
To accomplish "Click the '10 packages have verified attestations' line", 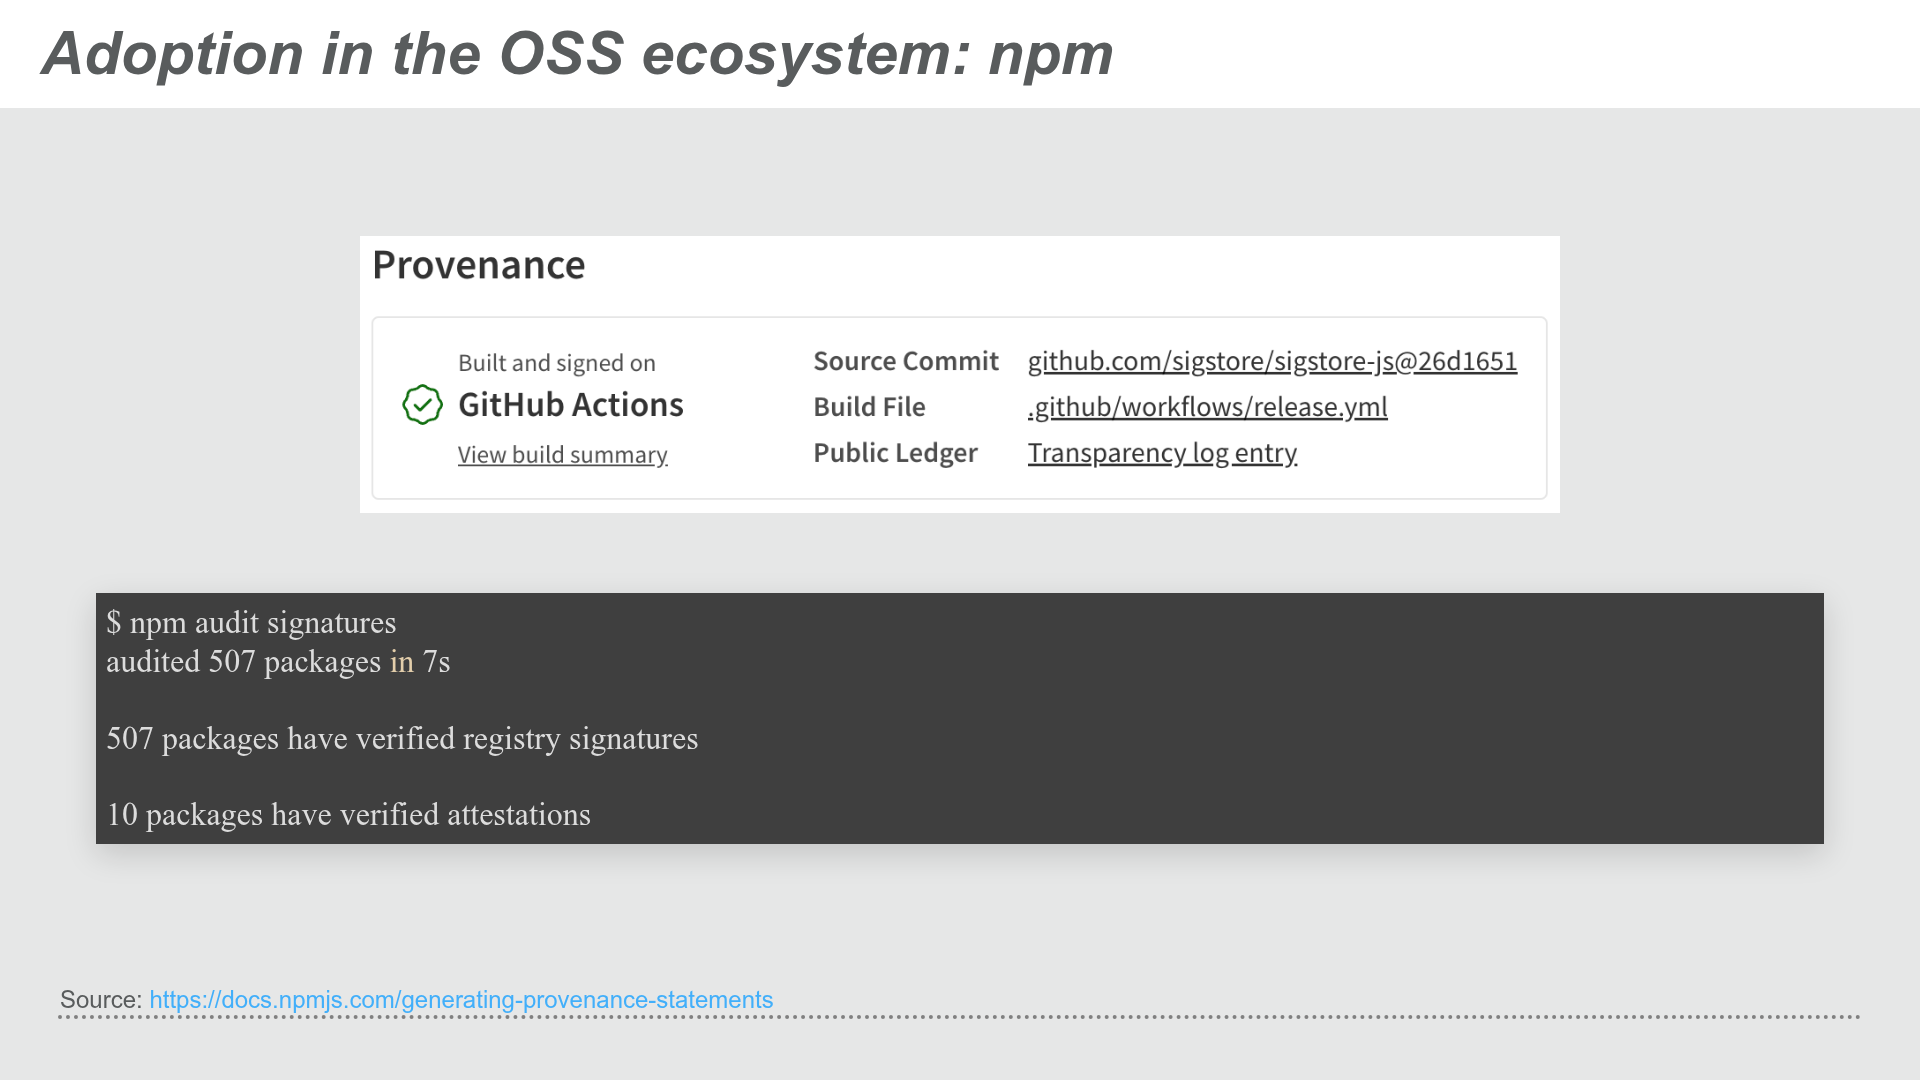I will (x=348, y=815).
